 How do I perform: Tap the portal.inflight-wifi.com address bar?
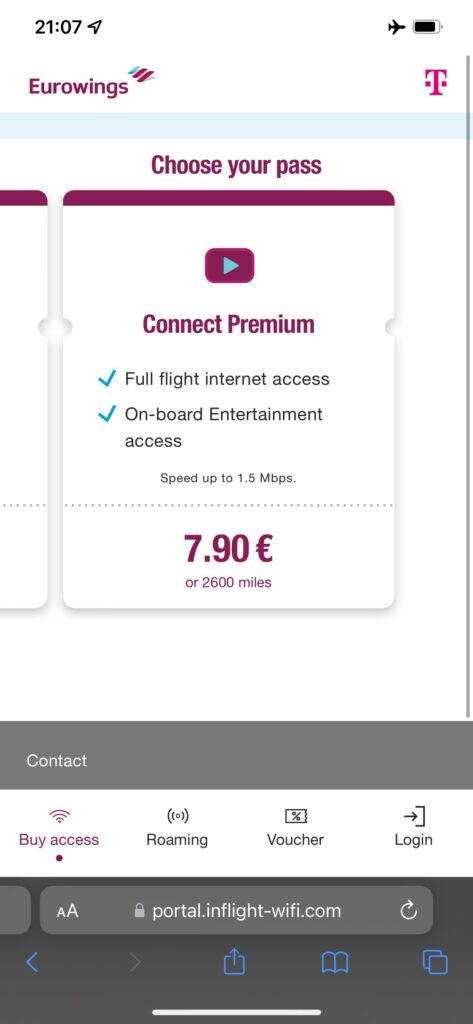[x=236, y=910]
